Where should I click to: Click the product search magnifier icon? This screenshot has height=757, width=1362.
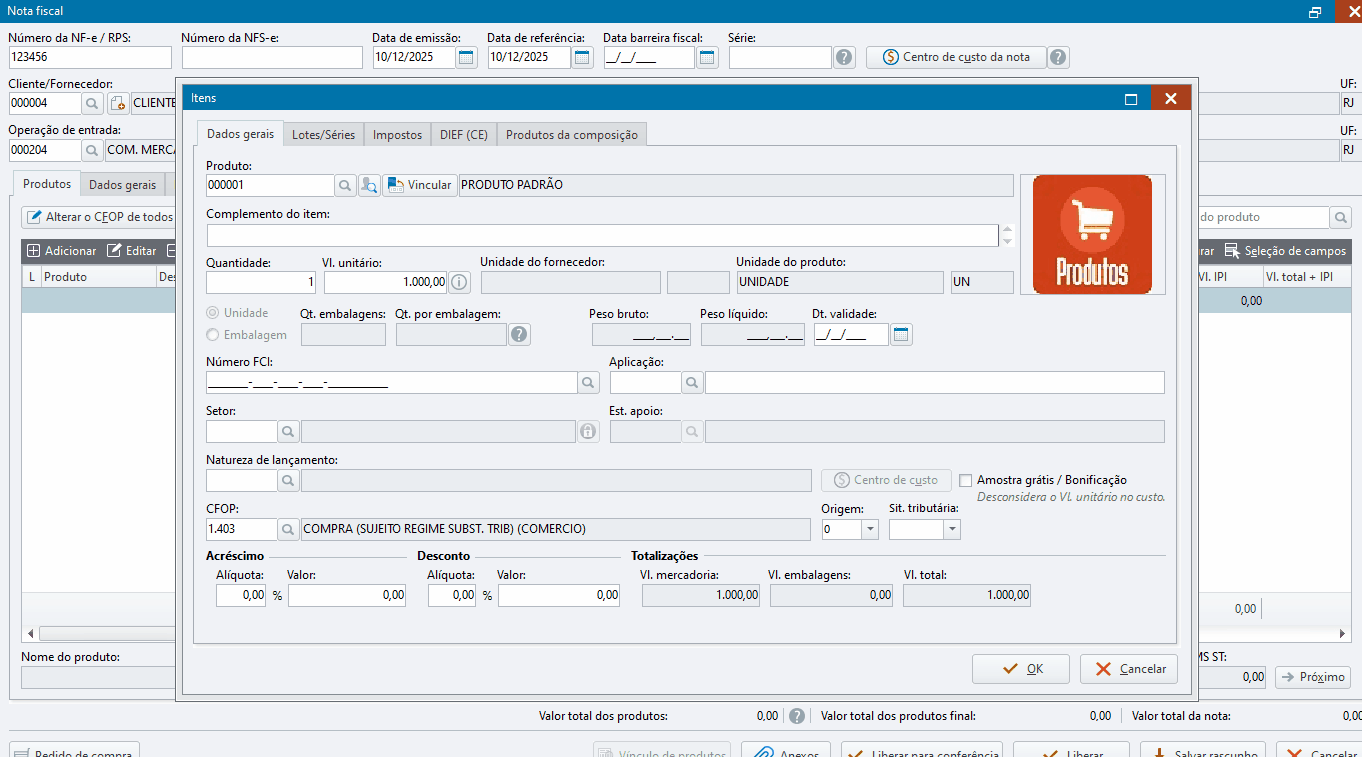click(345, 185)
